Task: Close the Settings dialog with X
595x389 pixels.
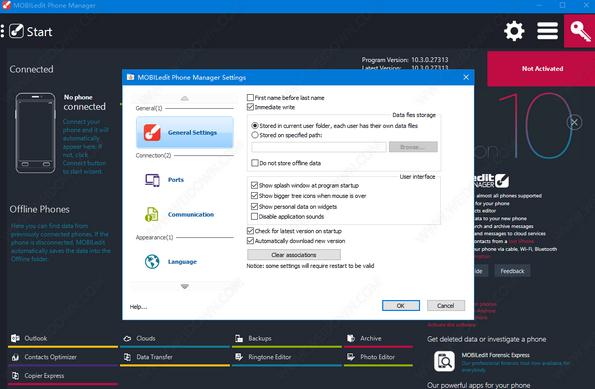Action: point(466,77)
